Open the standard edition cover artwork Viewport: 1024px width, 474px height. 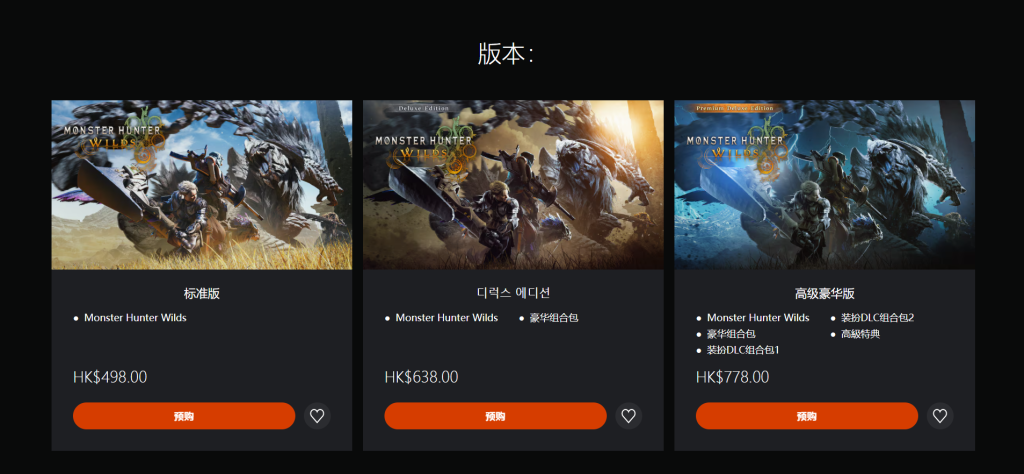tap(202, 185)
